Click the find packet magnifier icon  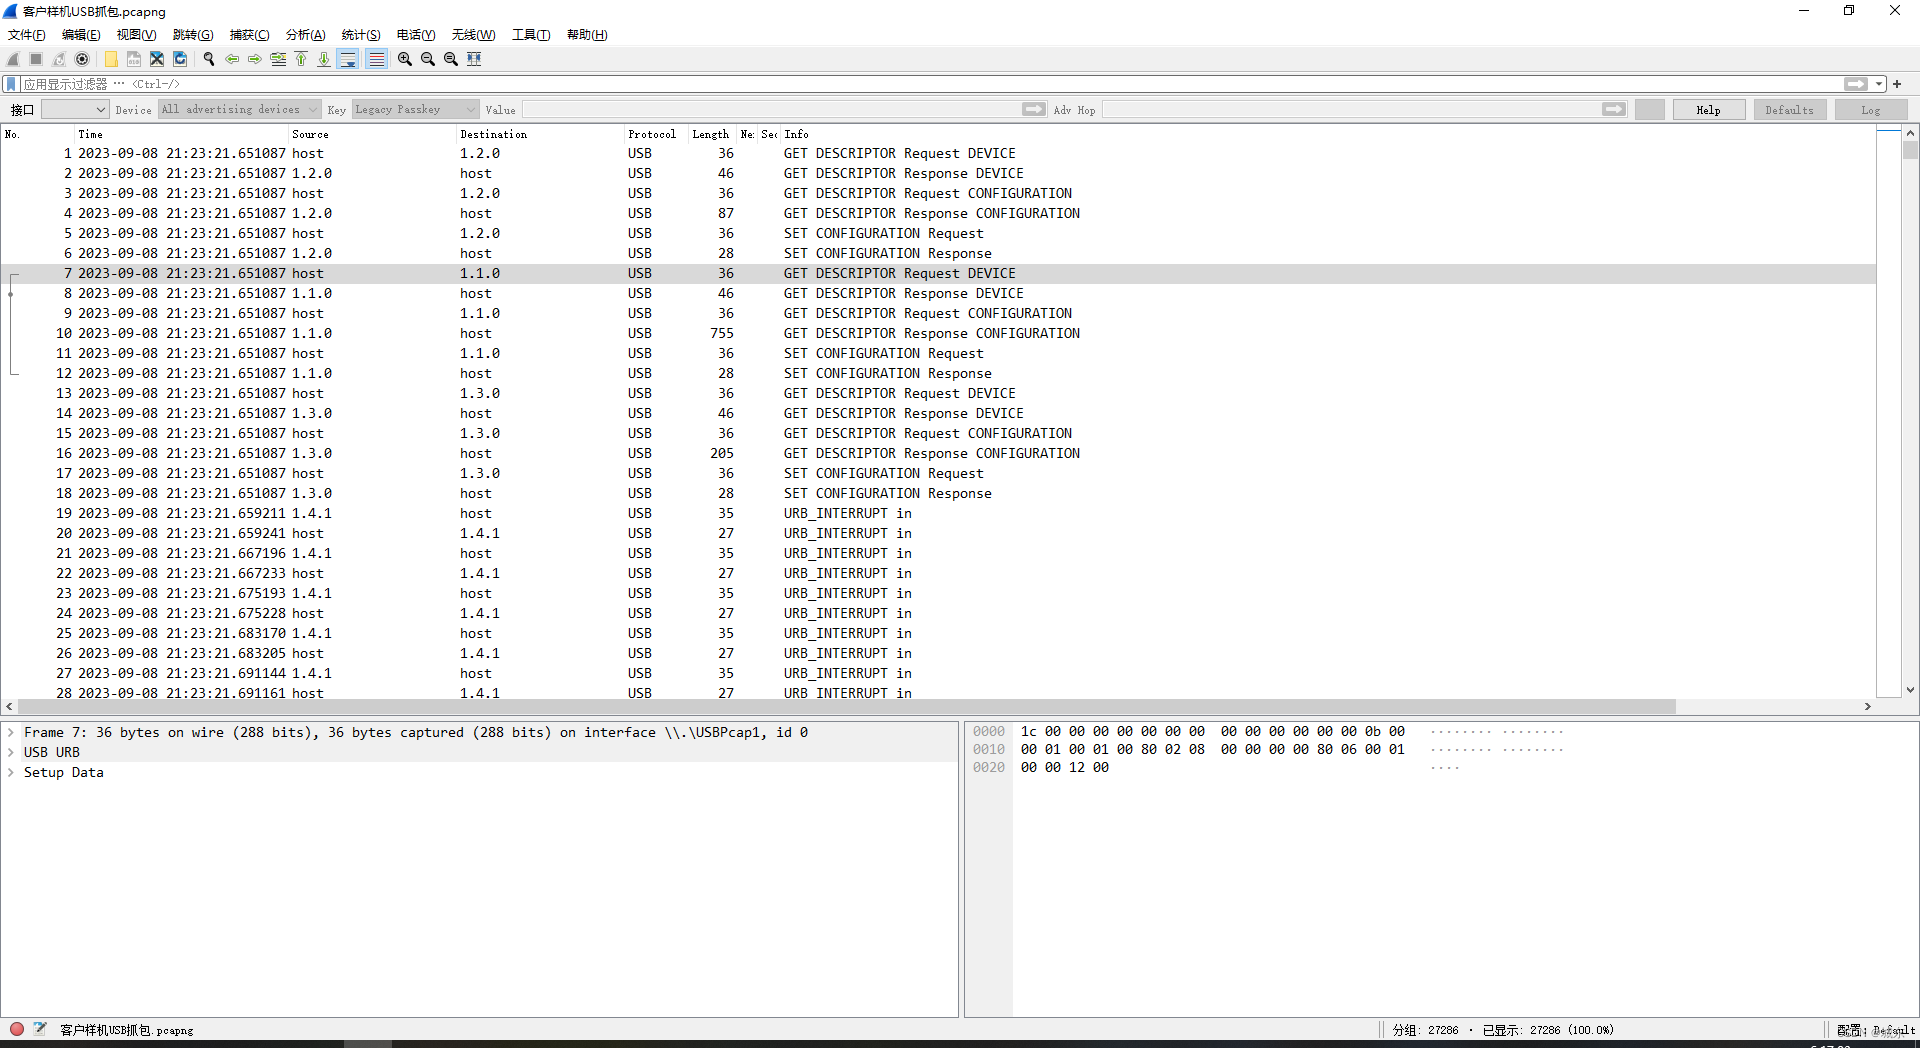click(x=209, y=59)
